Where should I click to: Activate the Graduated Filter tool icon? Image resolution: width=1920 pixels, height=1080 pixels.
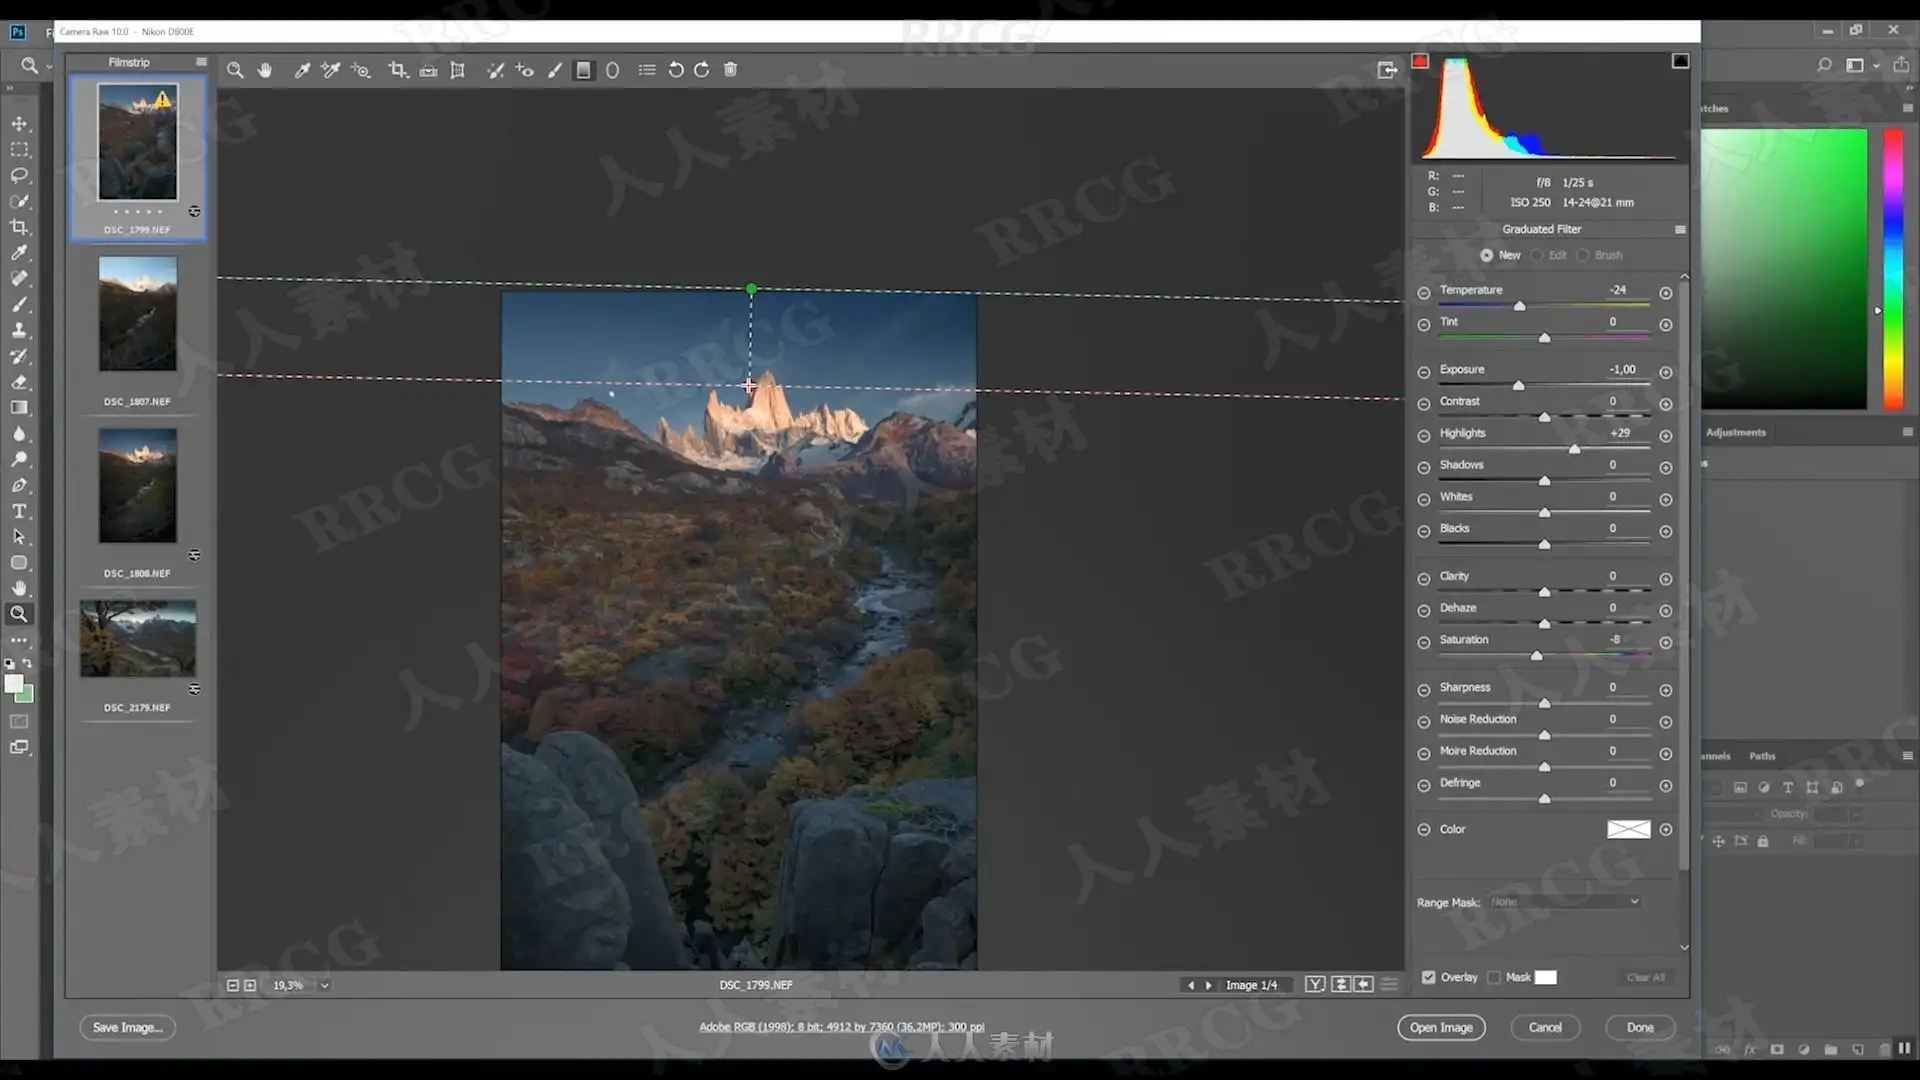pyautogui.click(x=583, y=70)
